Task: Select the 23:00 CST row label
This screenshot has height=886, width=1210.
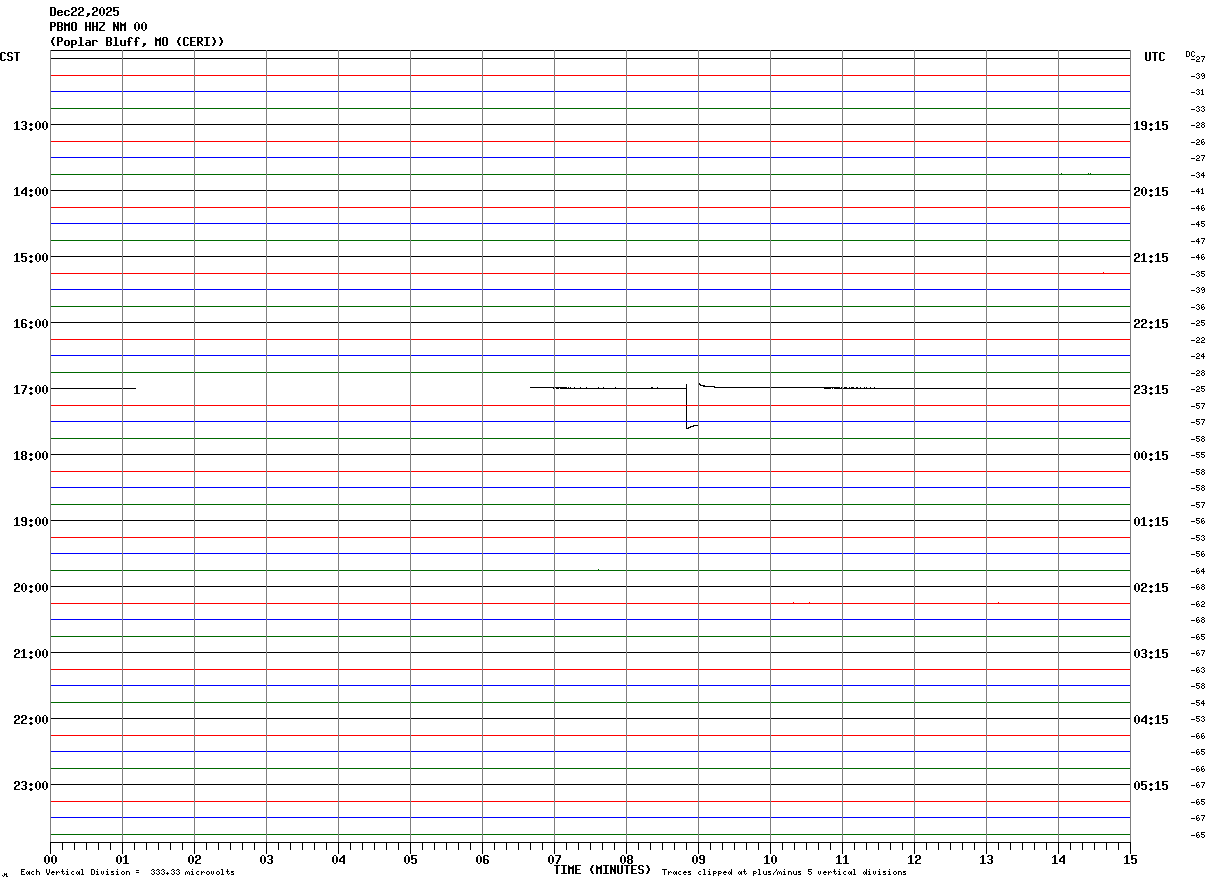Action: click(x=31, y=785)
